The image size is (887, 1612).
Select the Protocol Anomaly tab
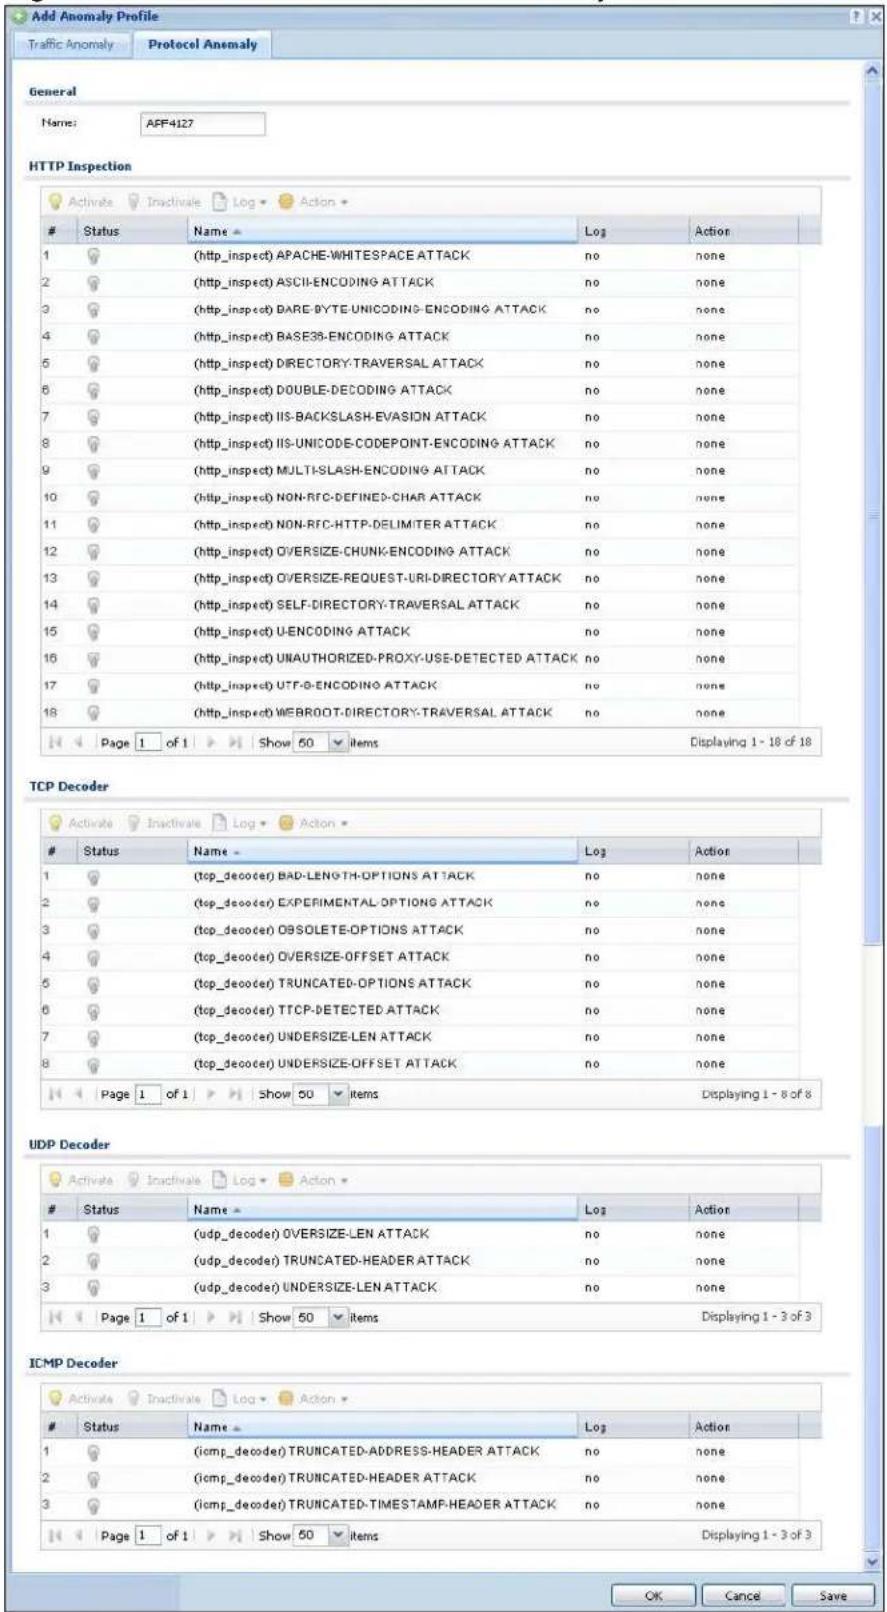click(203, 45)
